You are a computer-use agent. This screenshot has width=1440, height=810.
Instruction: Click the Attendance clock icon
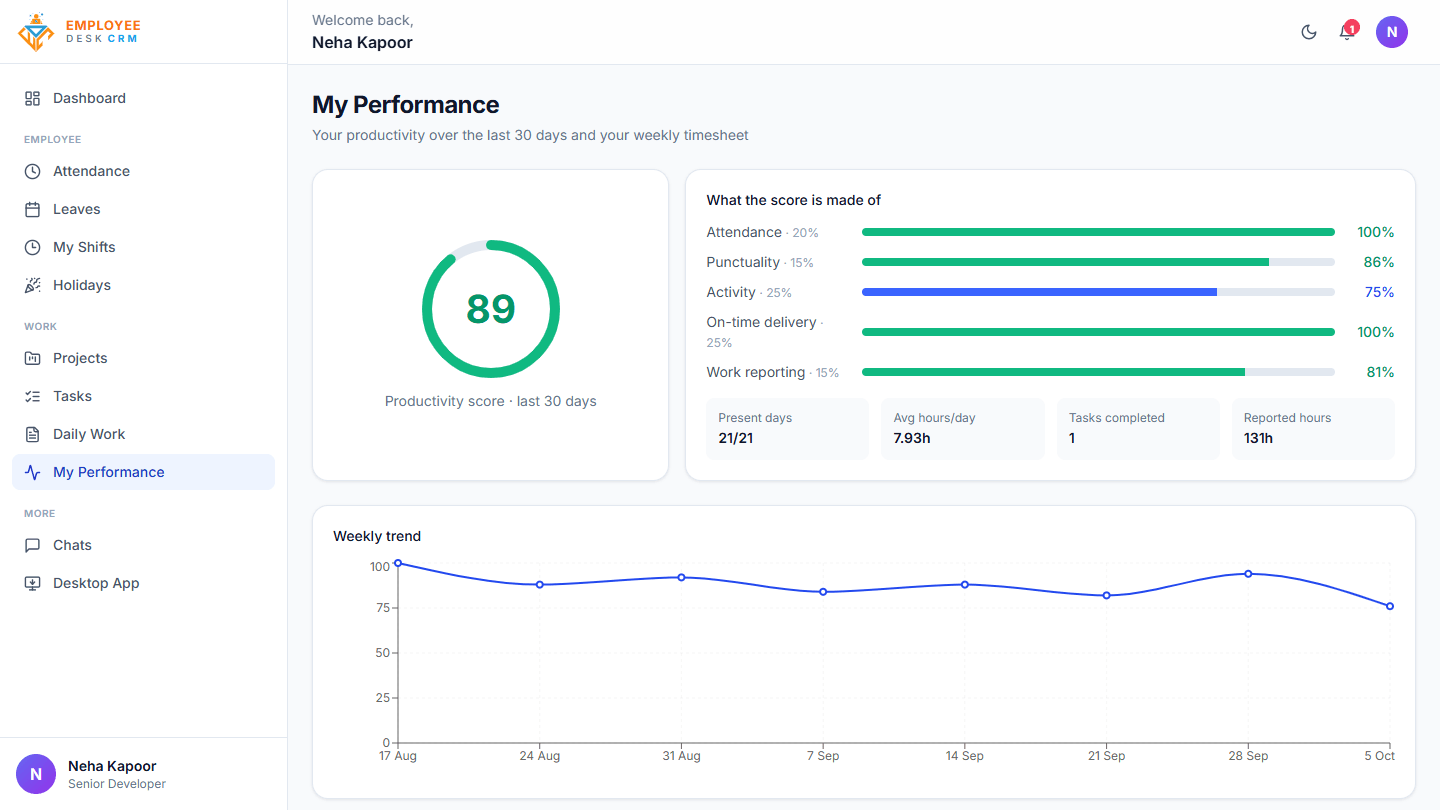point(33,171)
